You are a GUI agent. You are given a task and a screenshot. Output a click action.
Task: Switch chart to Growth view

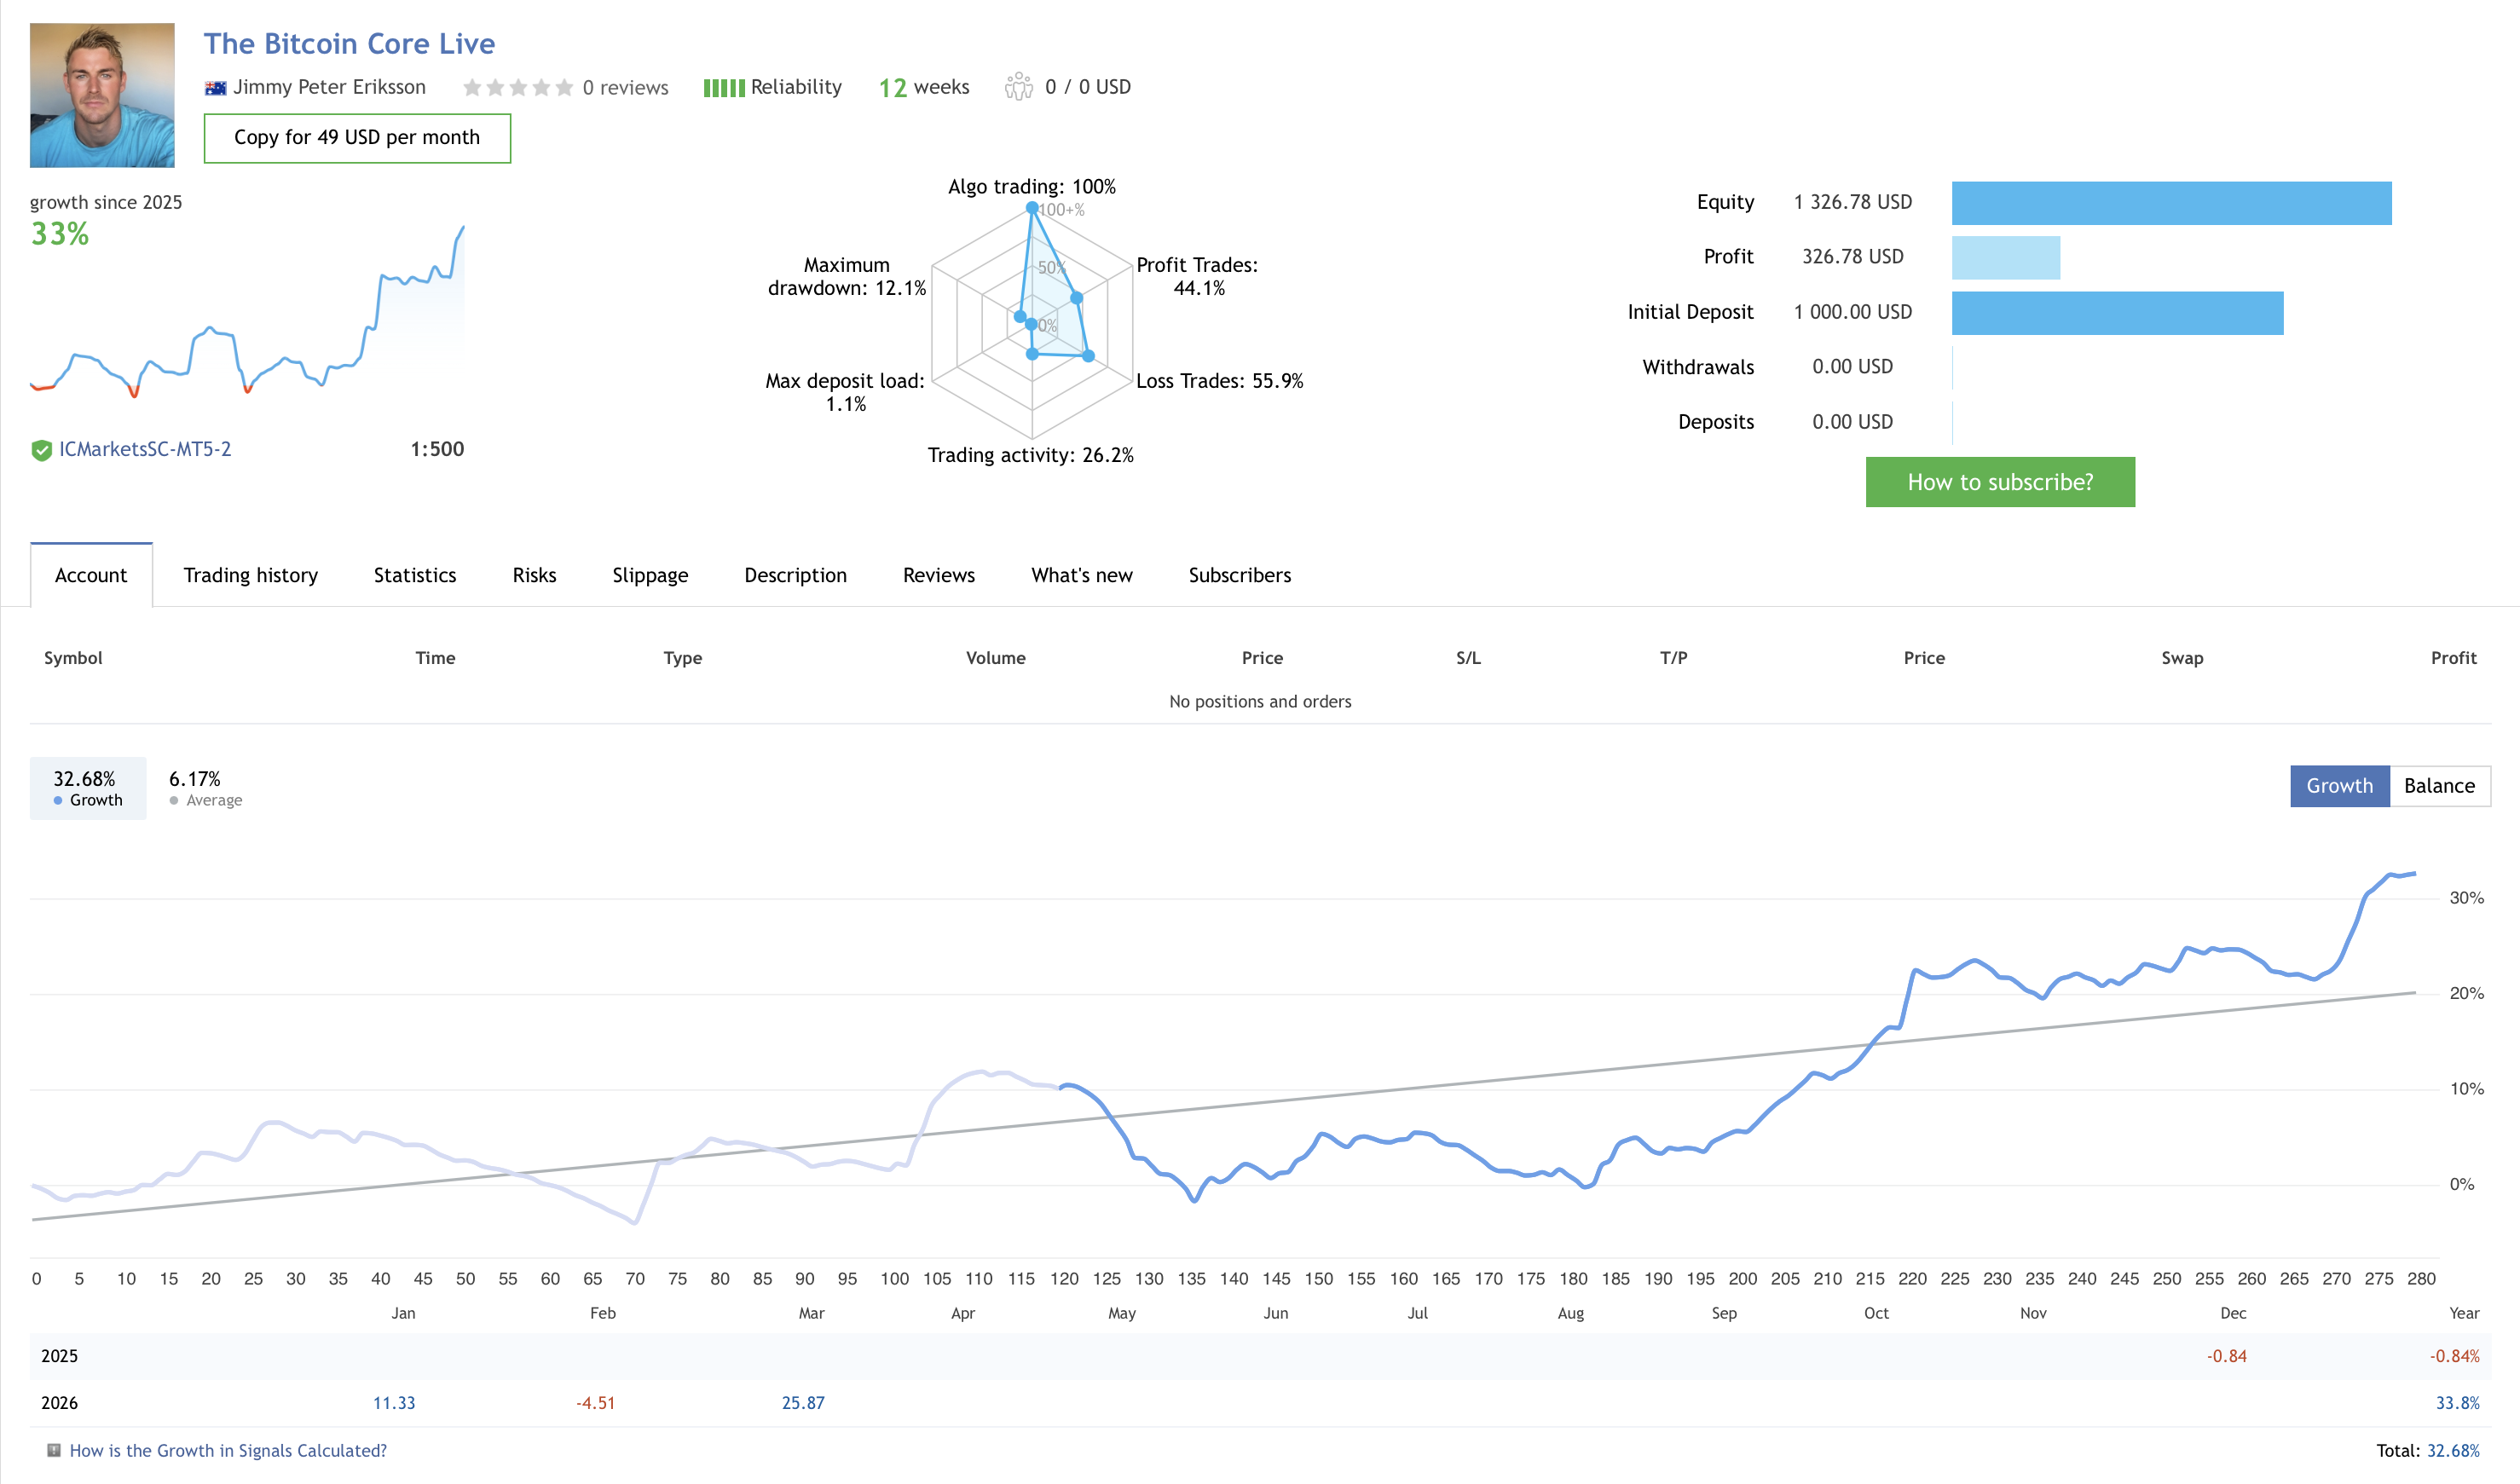pos(2338,786)
